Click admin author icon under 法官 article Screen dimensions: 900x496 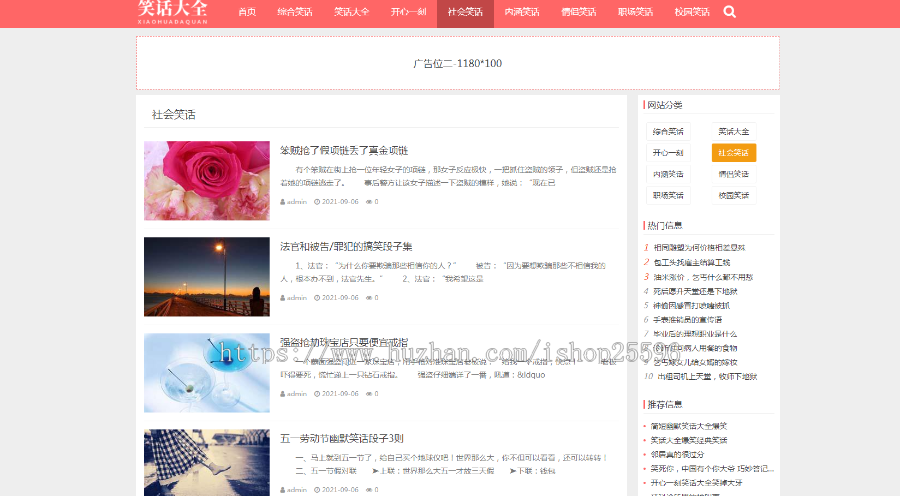point(283,298)
